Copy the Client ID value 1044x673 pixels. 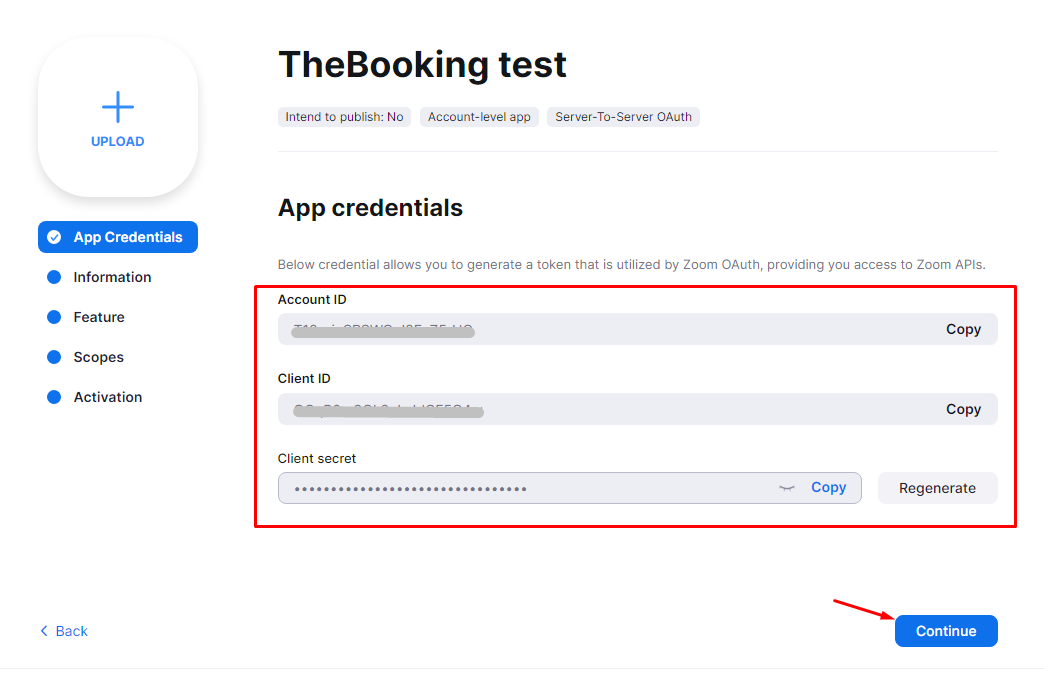coord(963,409)
